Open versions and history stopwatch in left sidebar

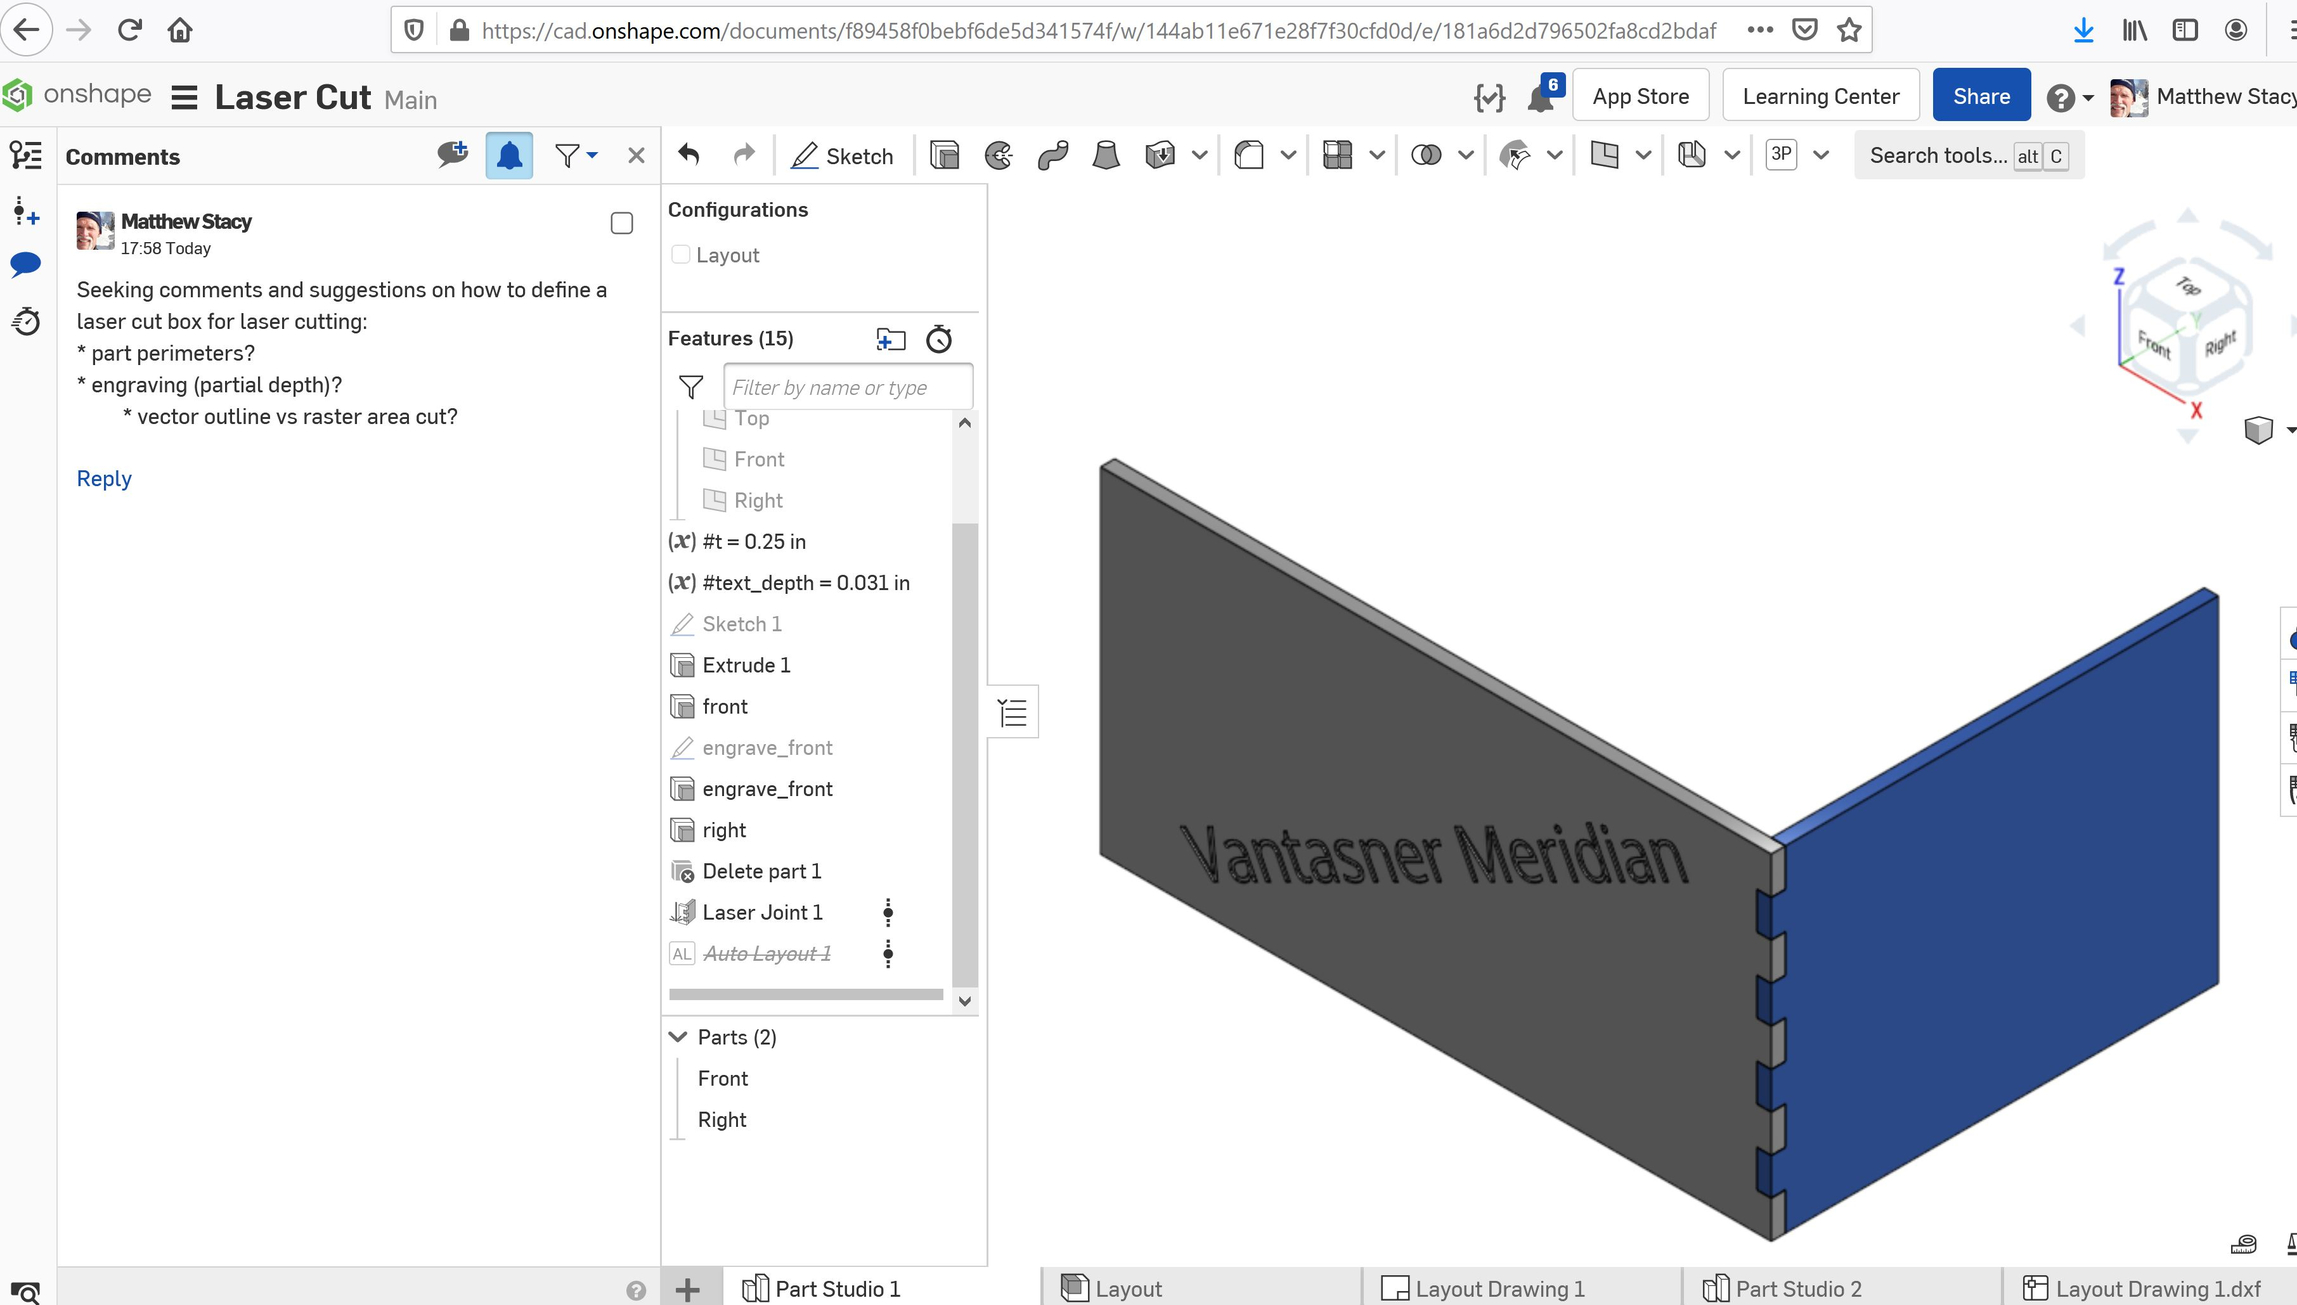coord(25,321)
